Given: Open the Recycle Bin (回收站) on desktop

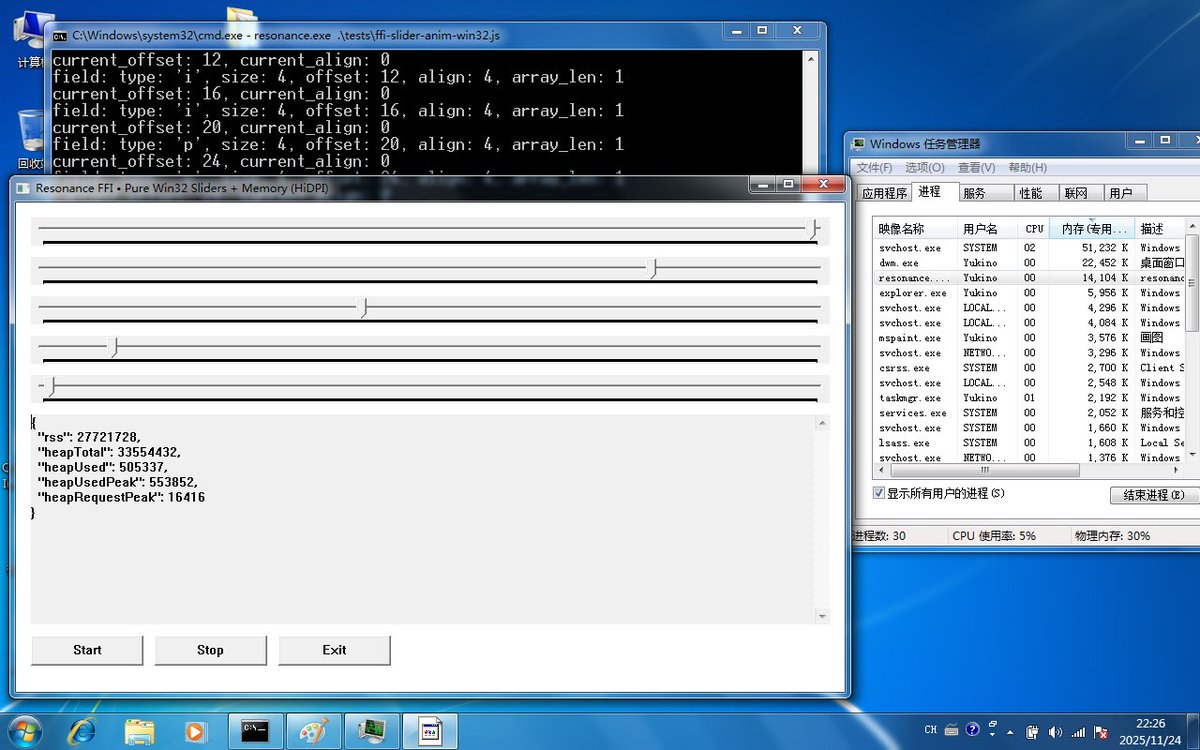Looking at the screenshot, I should point(30,130).
